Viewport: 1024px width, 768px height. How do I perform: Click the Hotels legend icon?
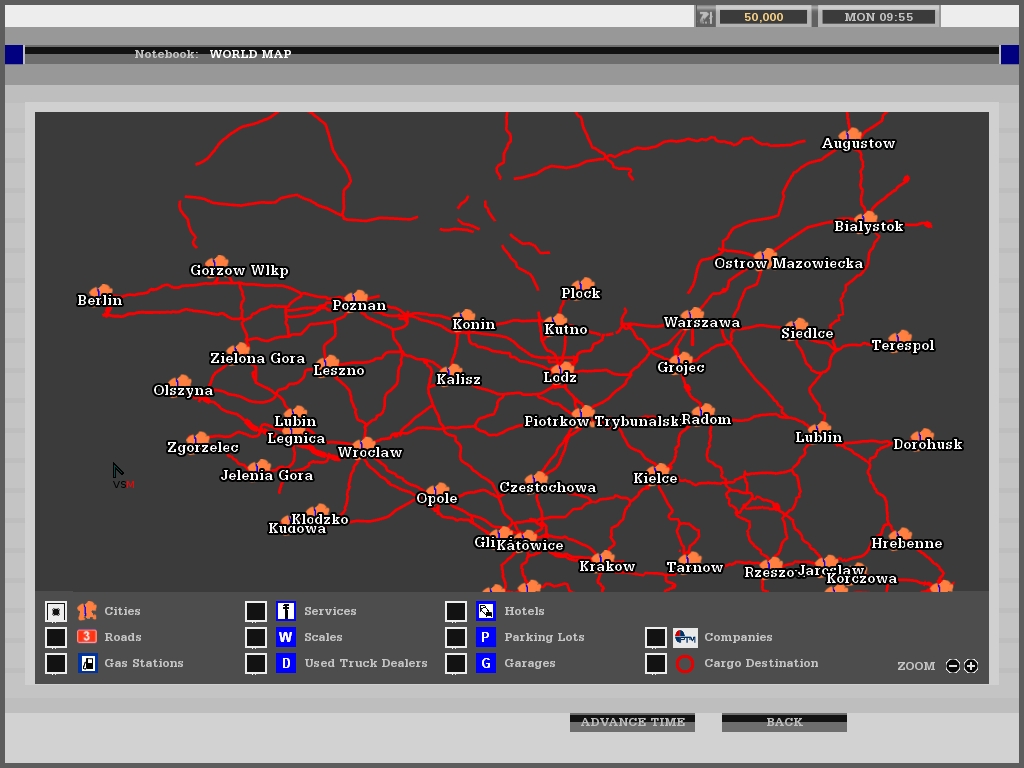point(486,611)
